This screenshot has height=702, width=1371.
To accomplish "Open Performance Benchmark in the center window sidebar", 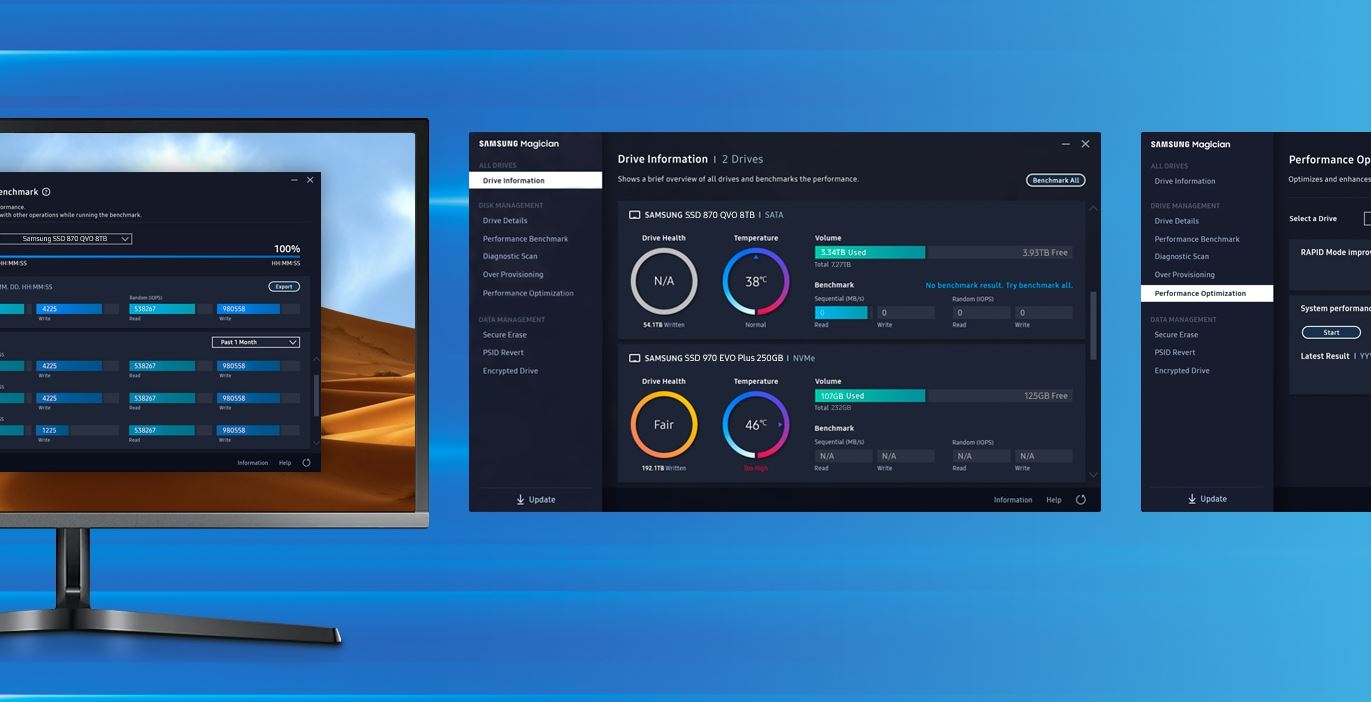I will [x=525, y=239].
